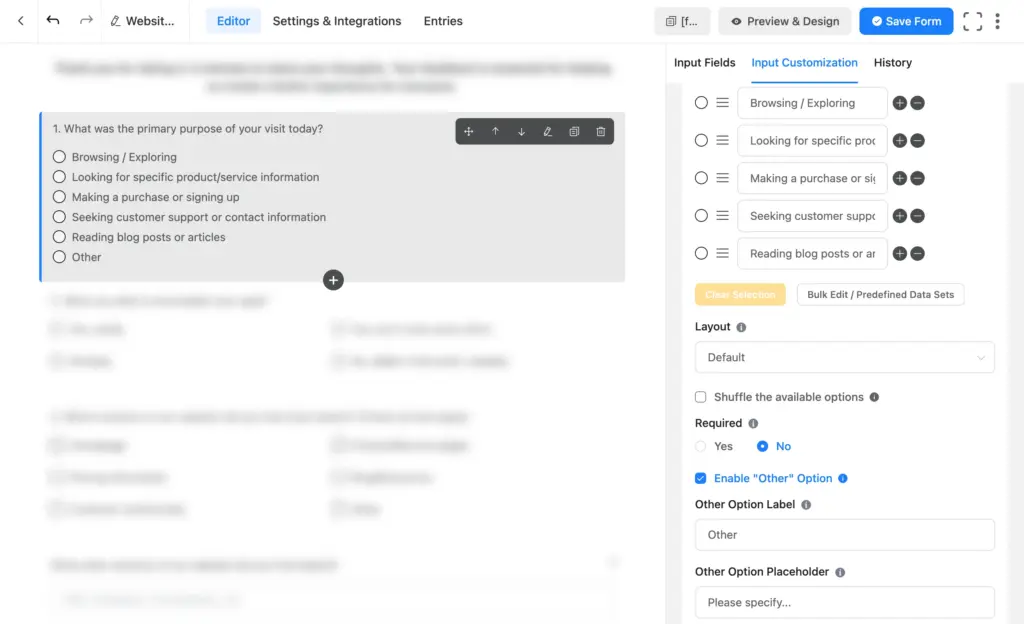This screenshot has width=1024, height=624.
Task: Grab the reorder handle for Reading blog posts
Action: tap(722, 253)
